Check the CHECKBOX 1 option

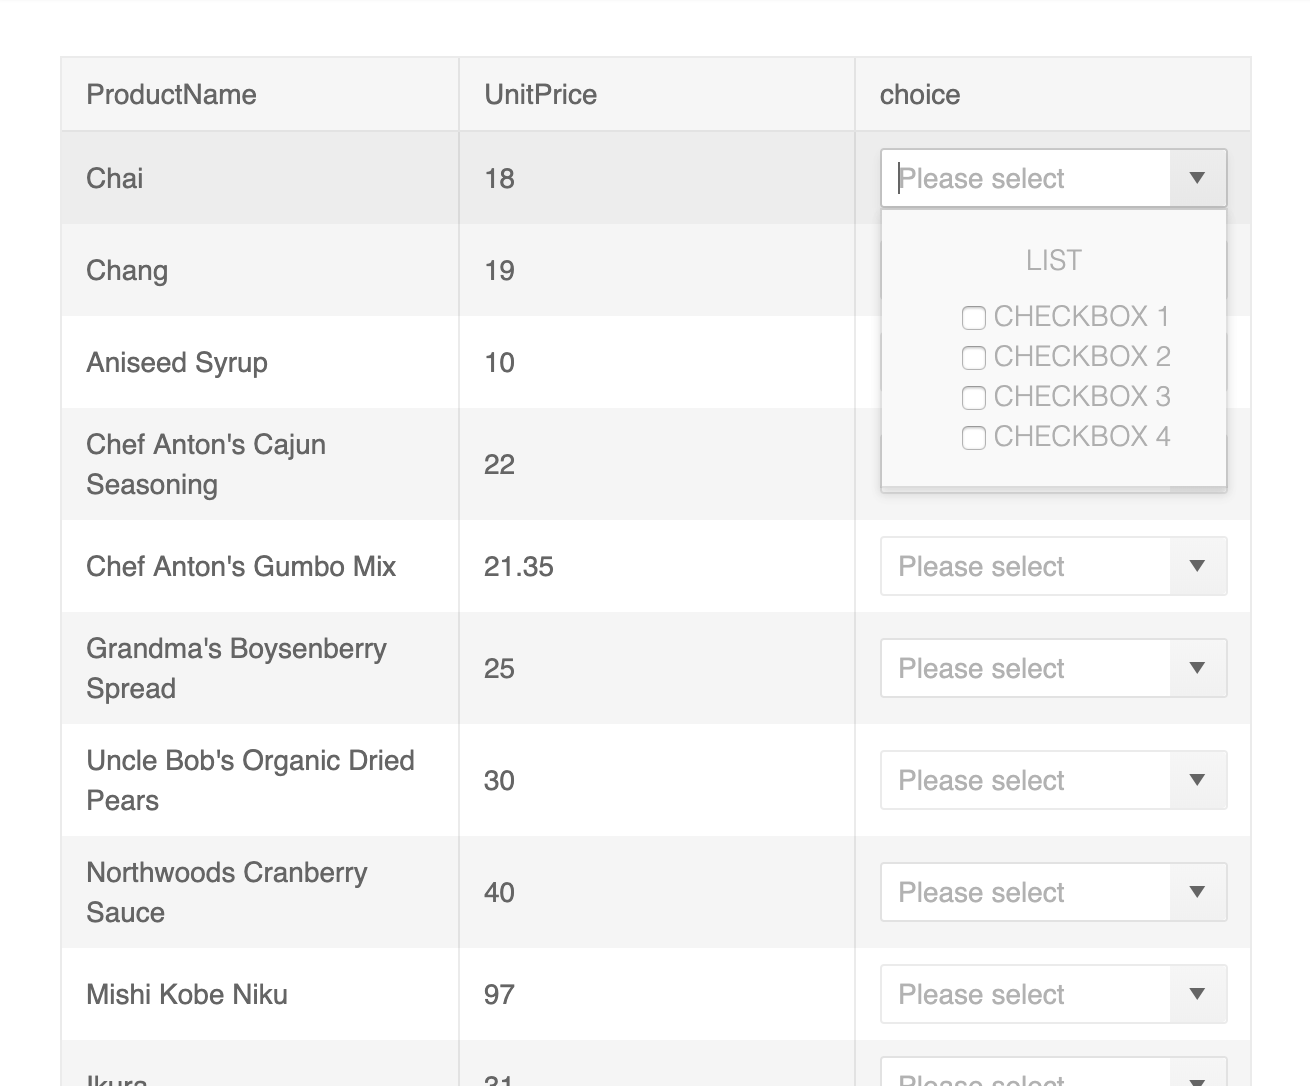pyautogui.click(x=974, y=318)
